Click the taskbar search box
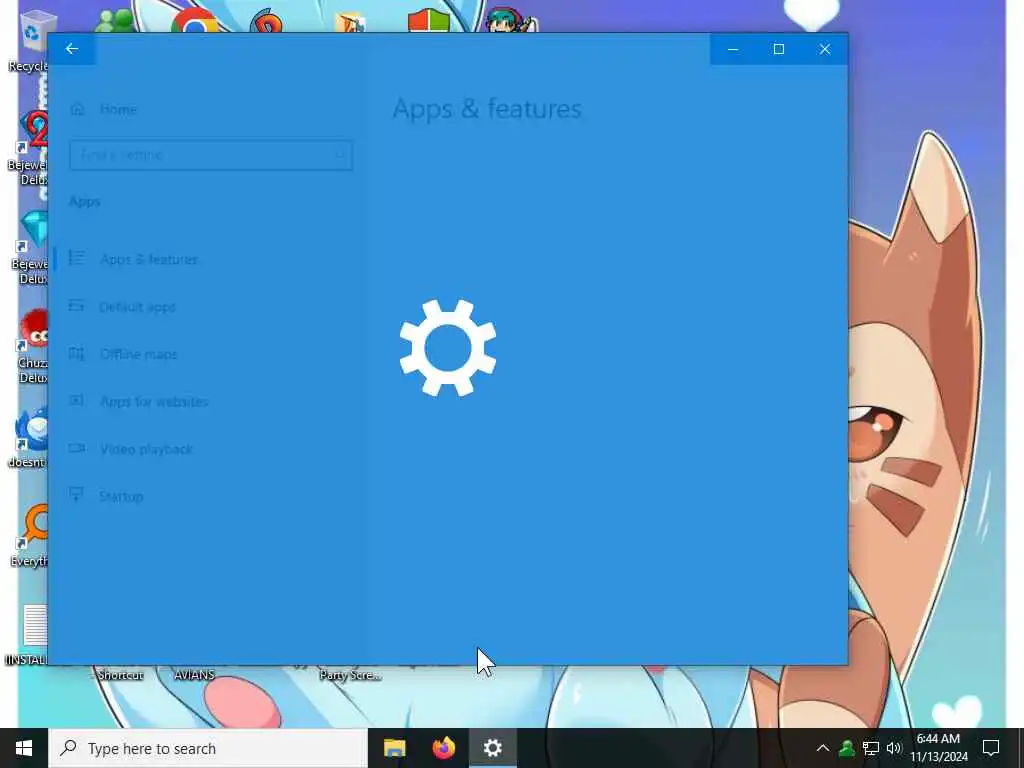The image size is (1024, 768). click(x=208, y=748)
